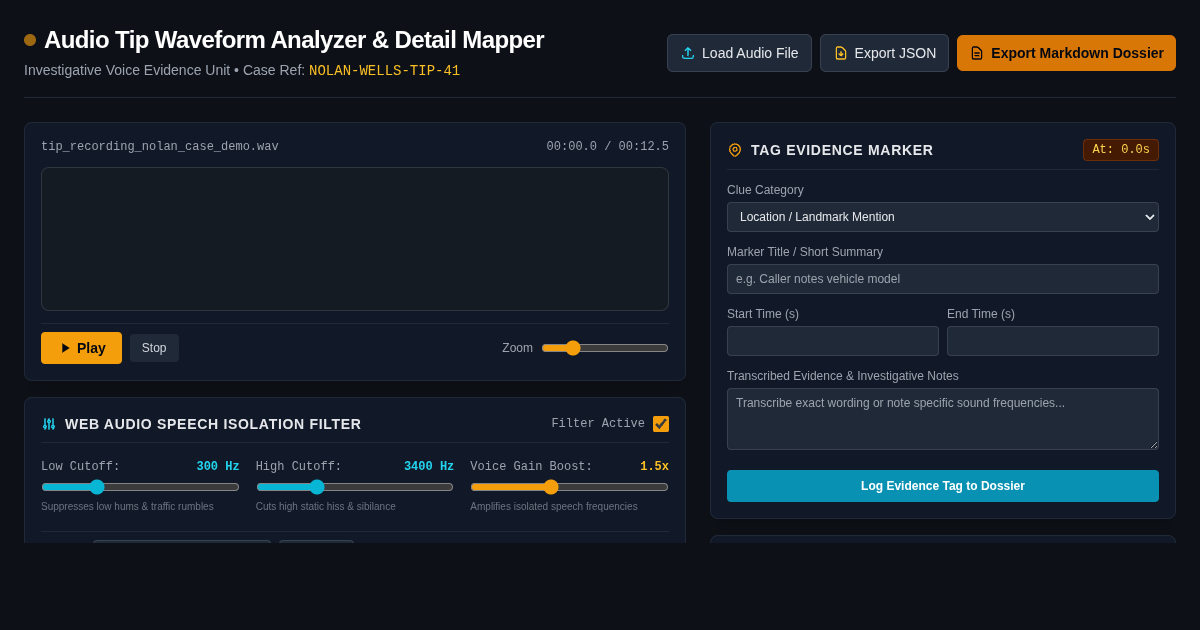The height and width of the screenshot is (630, 1200).
Task: Click the 00:00.0 / 00:12.5 time readout
Action: (x=608, y=147)
